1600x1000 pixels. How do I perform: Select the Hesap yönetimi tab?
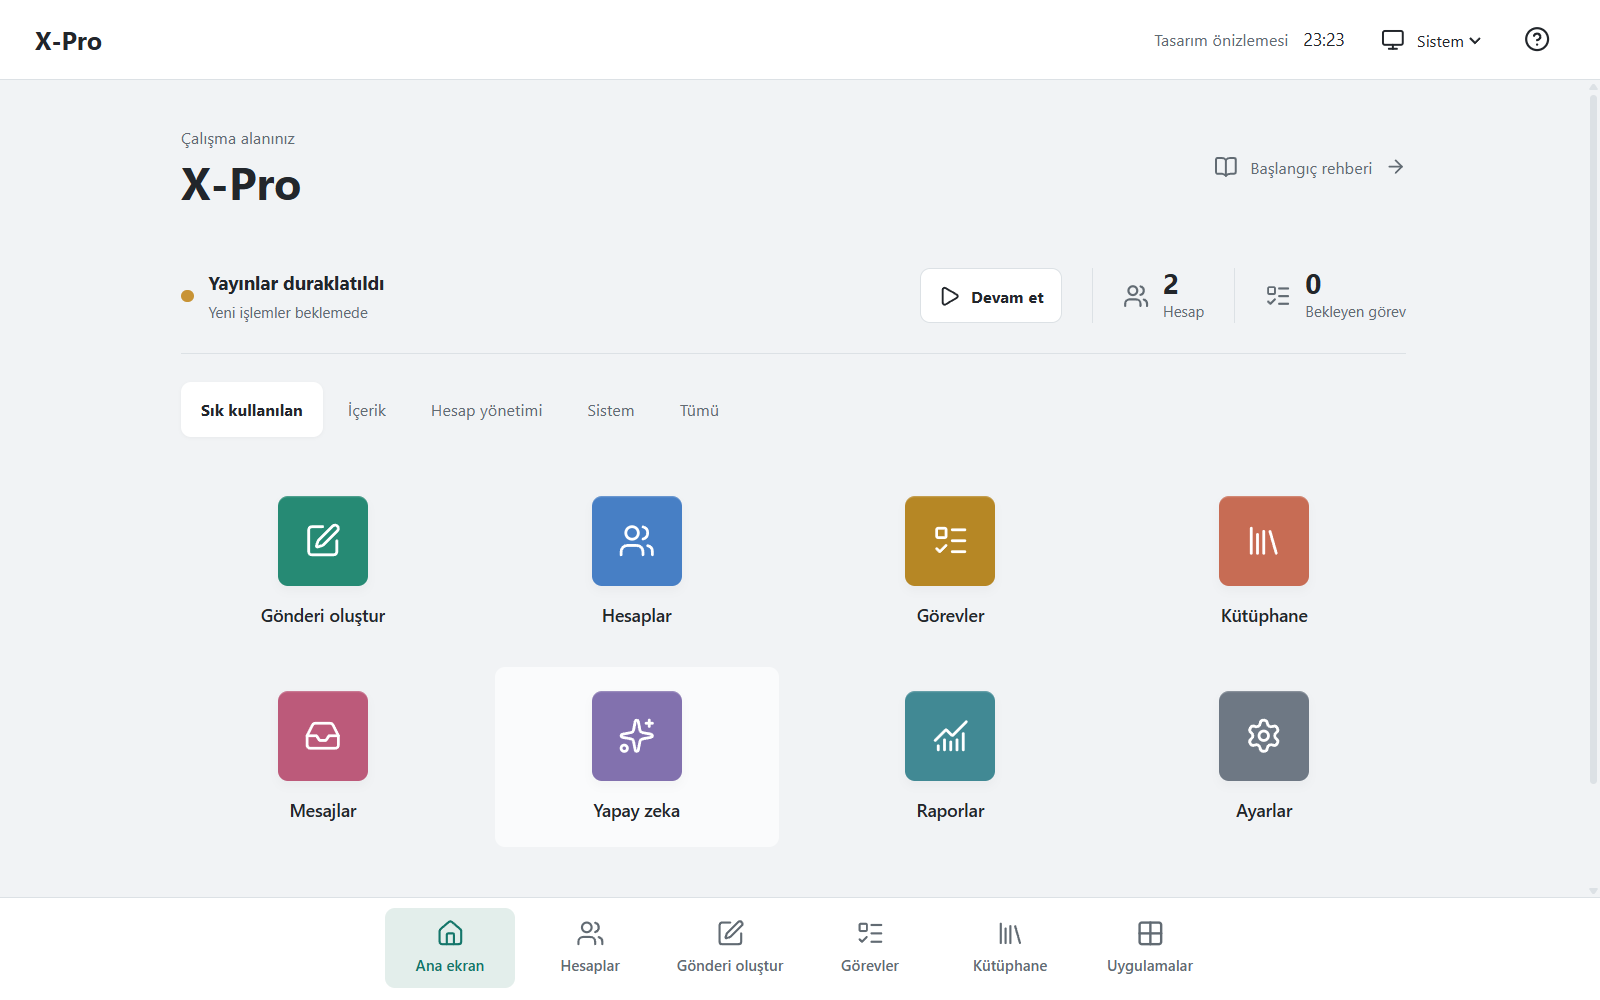(487, 410)
